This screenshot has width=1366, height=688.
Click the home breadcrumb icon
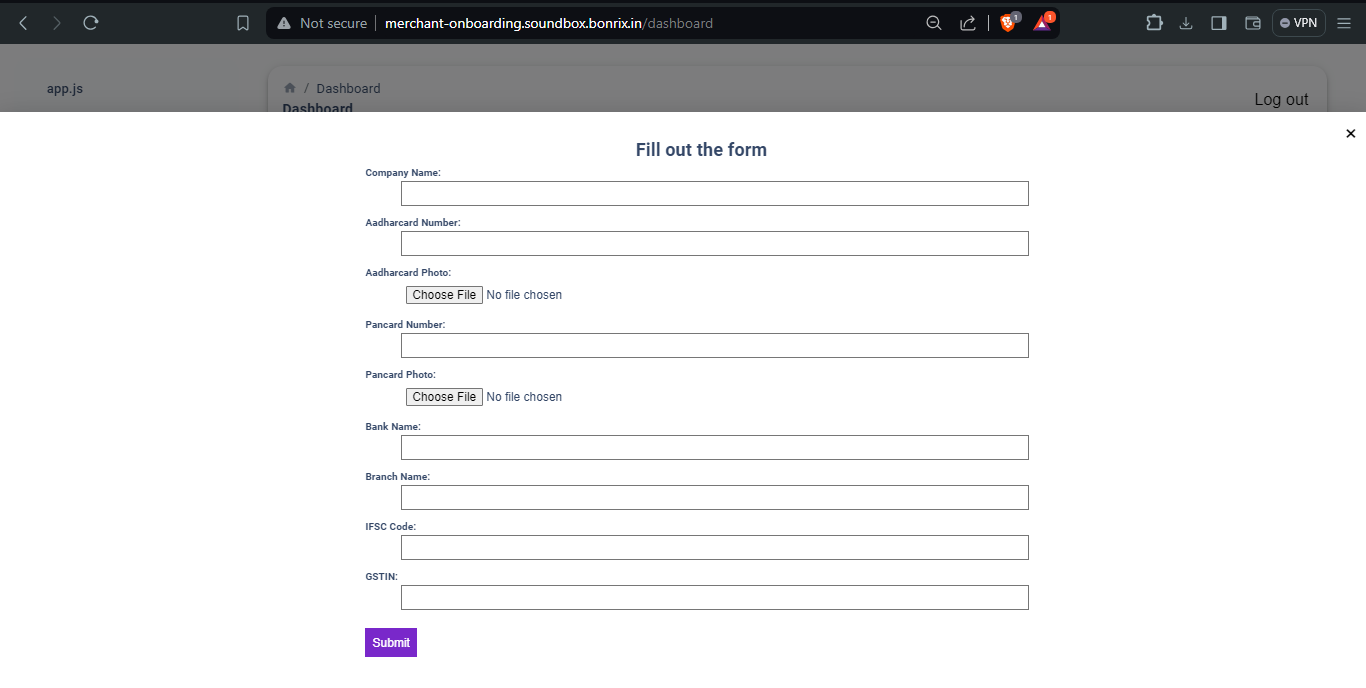(289, 88)
